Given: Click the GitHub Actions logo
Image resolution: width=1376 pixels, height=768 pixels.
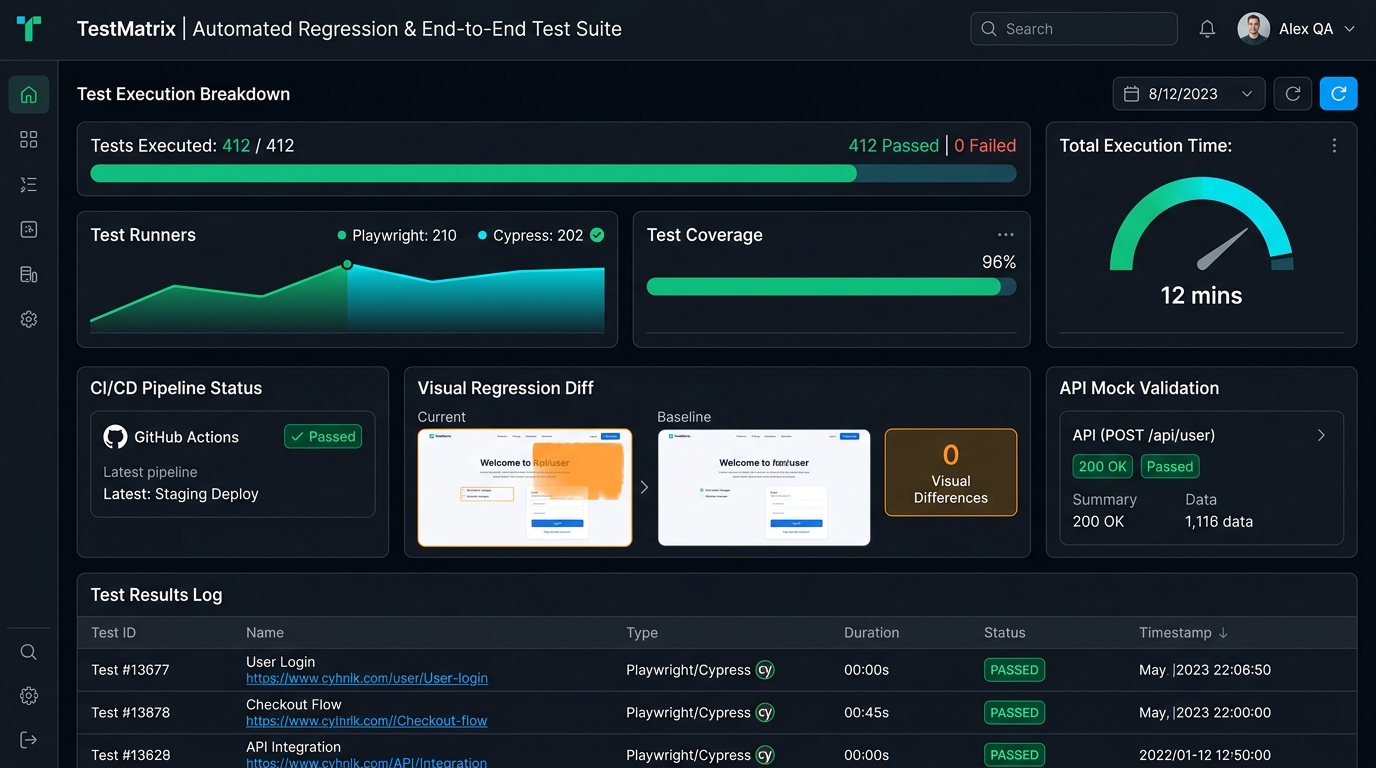Looking at the screenshot, I should pos(115,437).
